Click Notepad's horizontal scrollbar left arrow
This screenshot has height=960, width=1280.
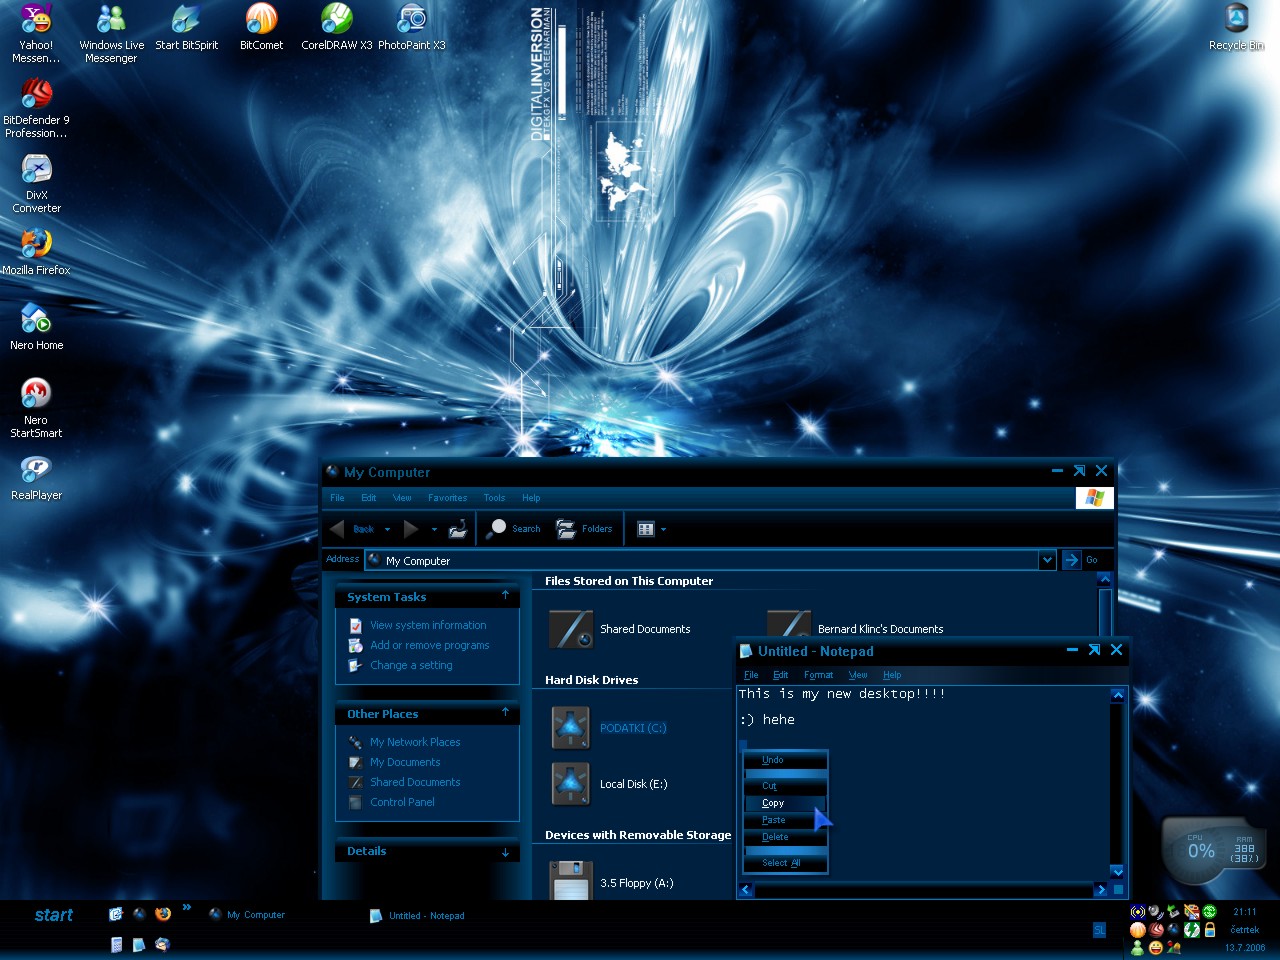[x=746, y=890]
